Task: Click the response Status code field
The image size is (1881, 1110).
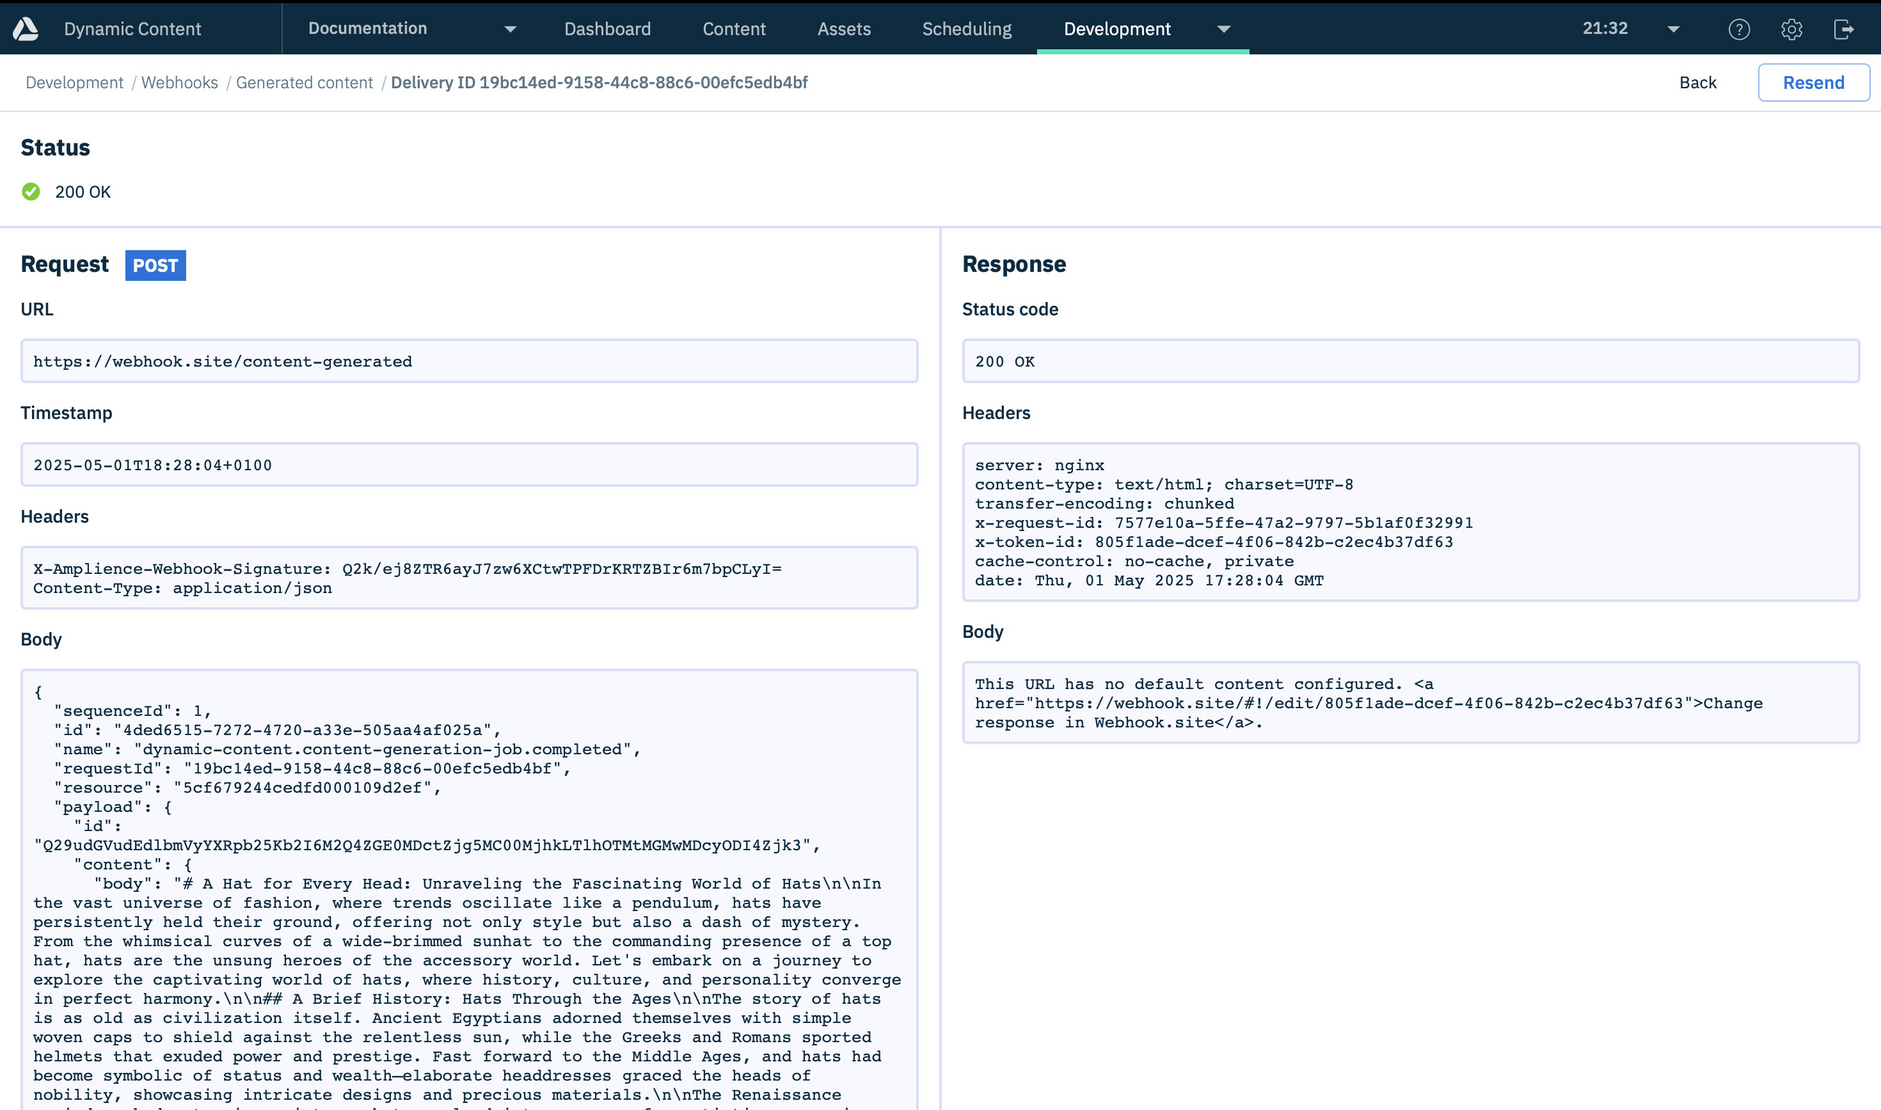Action: pyautogui.click(x=1410, y=361)
